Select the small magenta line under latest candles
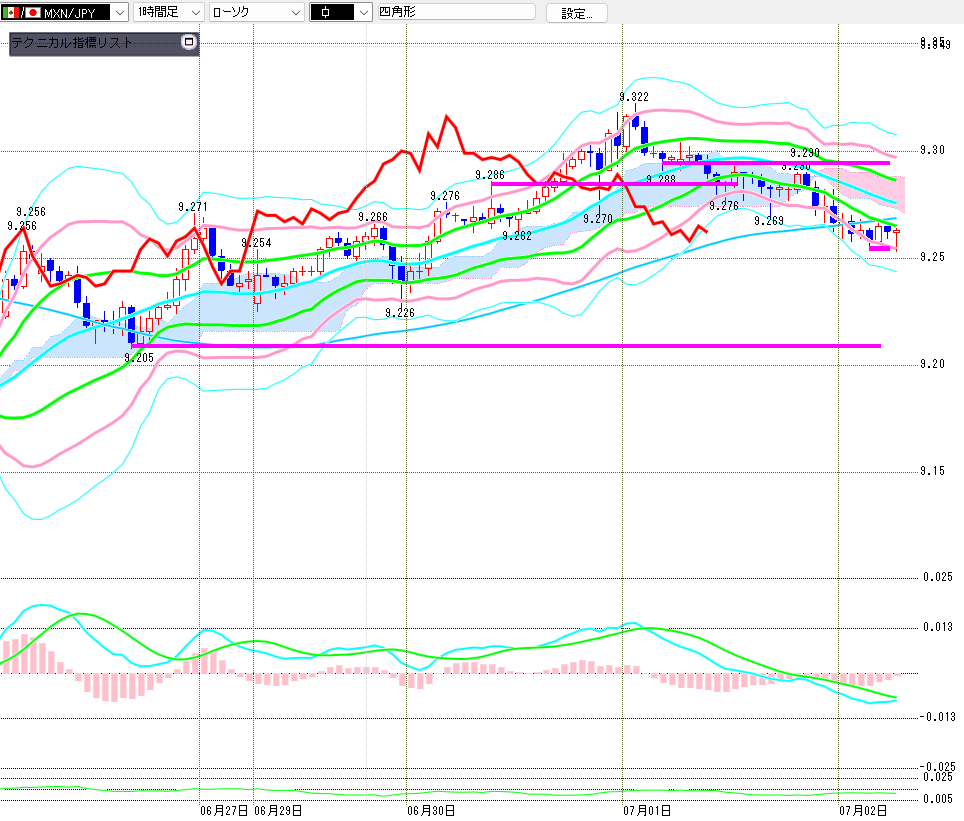 879,248
